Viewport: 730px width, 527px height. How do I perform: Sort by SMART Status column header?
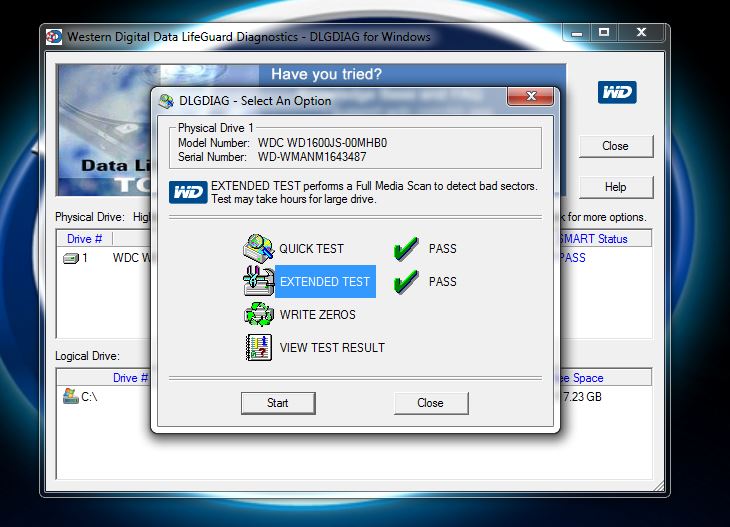click(x=605, y=239)
